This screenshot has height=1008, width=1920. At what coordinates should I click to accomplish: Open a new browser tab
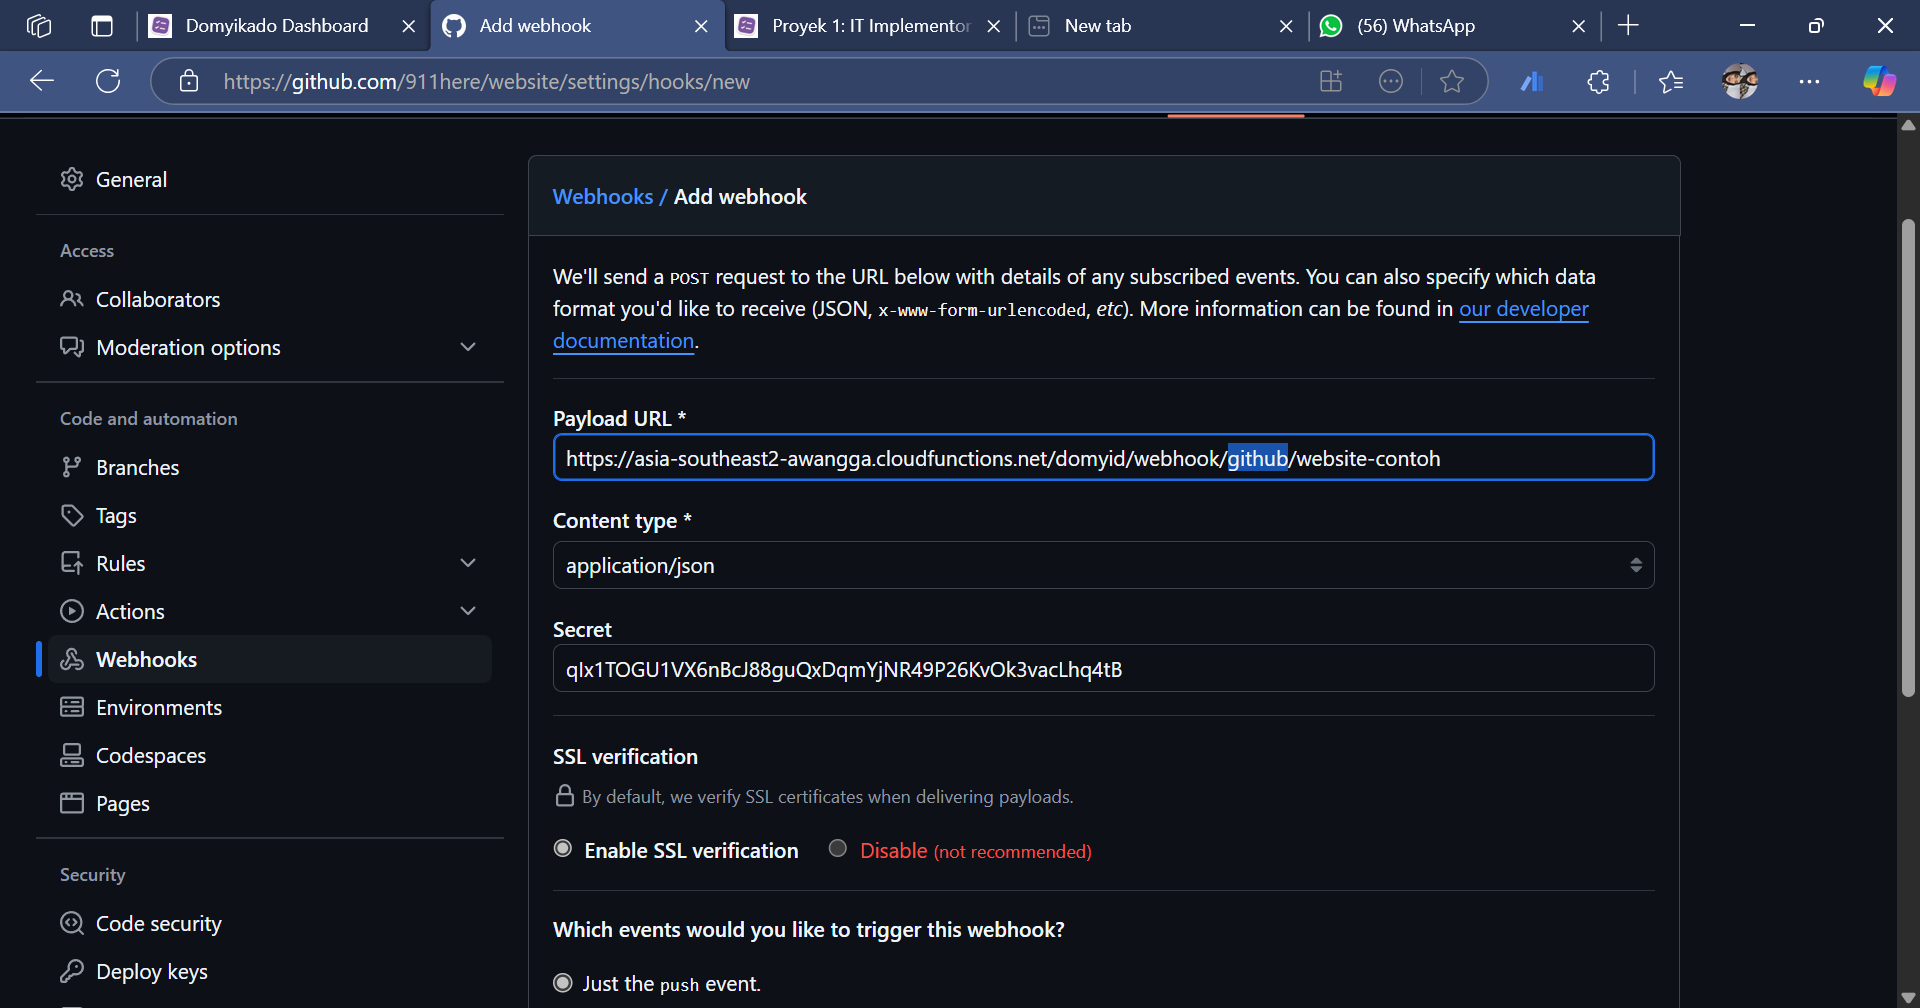click(1628, 26)
